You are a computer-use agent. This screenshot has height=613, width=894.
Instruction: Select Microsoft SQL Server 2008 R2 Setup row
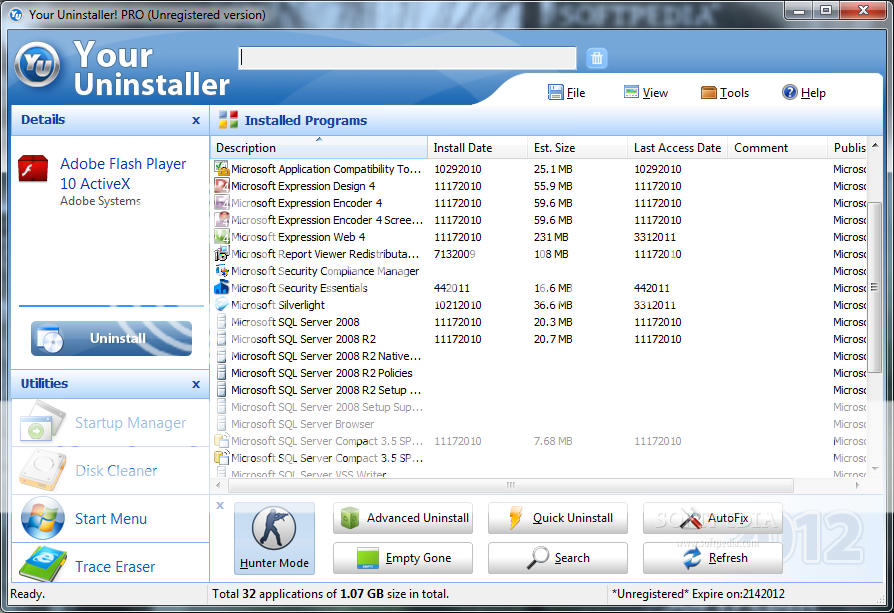pyautogui.click(x=539, y=390)
